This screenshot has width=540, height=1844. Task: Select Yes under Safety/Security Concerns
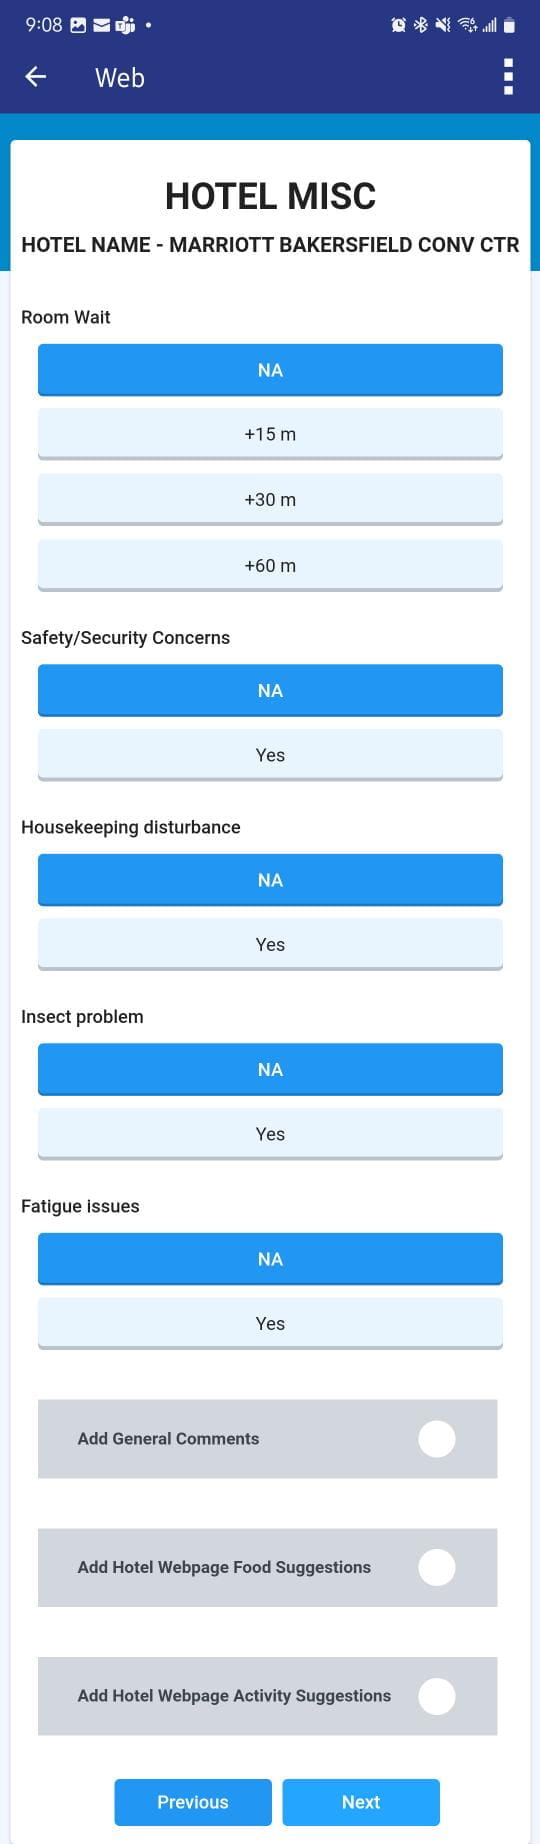[x=270, y=755]
